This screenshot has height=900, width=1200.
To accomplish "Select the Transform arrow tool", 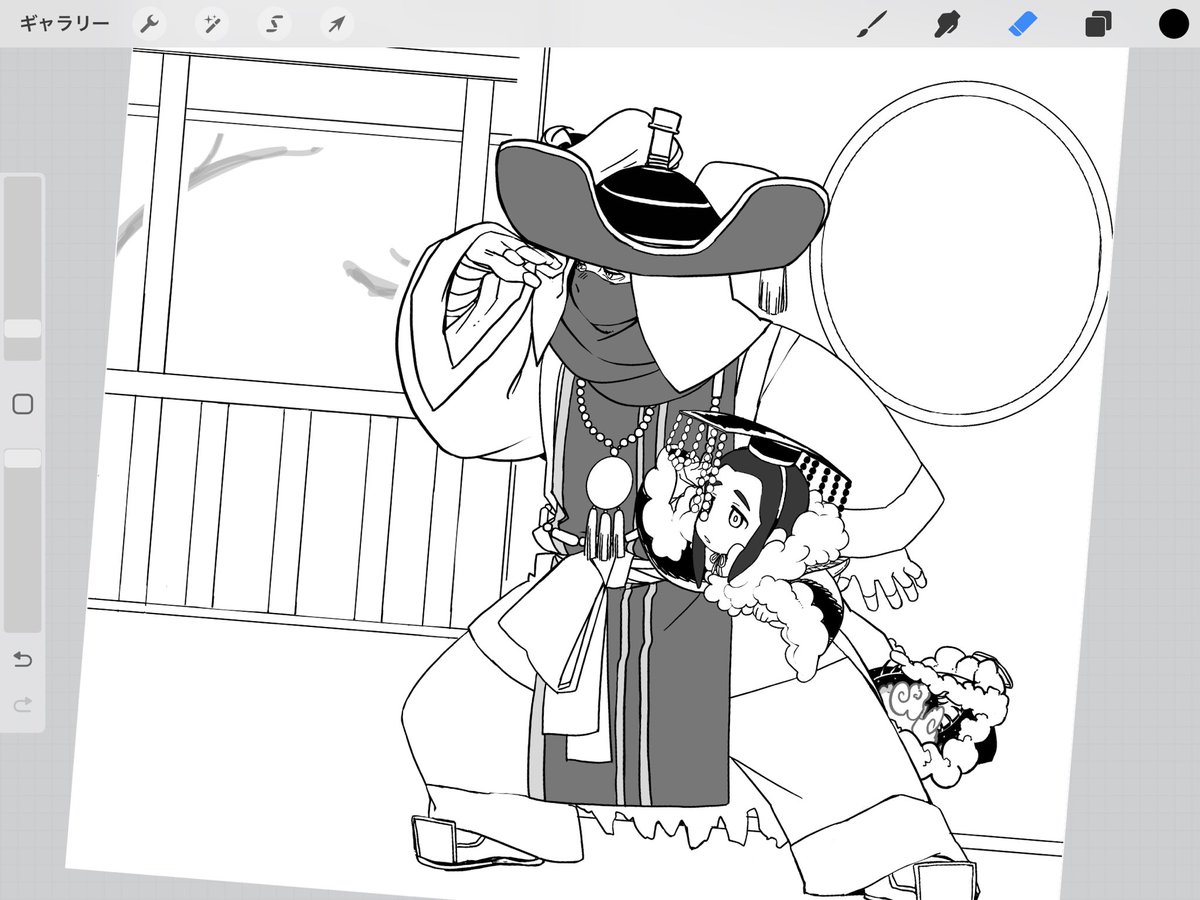I will point(336,24).
